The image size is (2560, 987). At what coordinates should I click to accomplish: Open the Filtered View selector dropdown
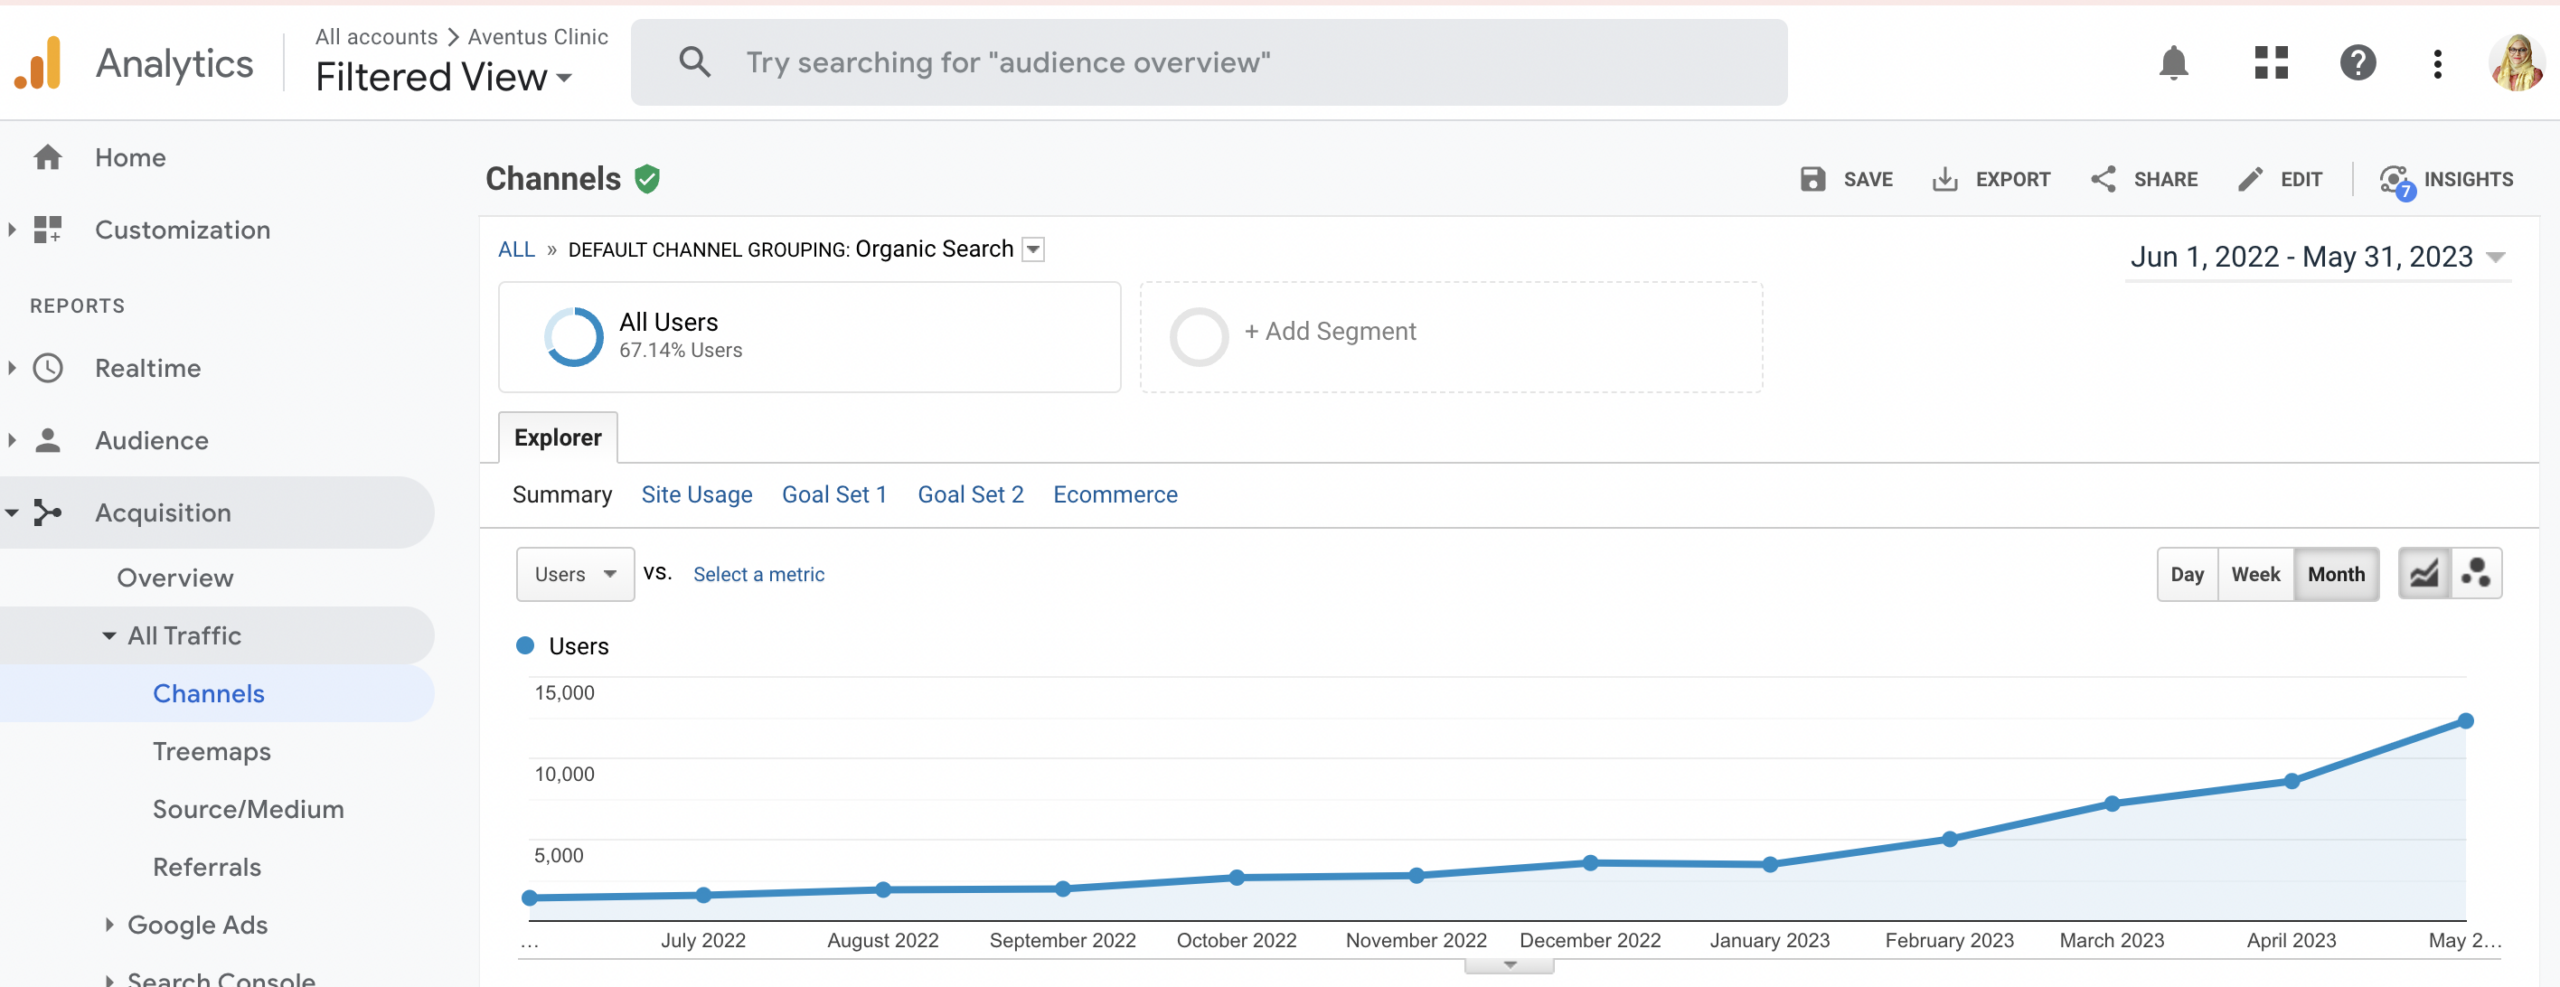[x=444, y=77]
